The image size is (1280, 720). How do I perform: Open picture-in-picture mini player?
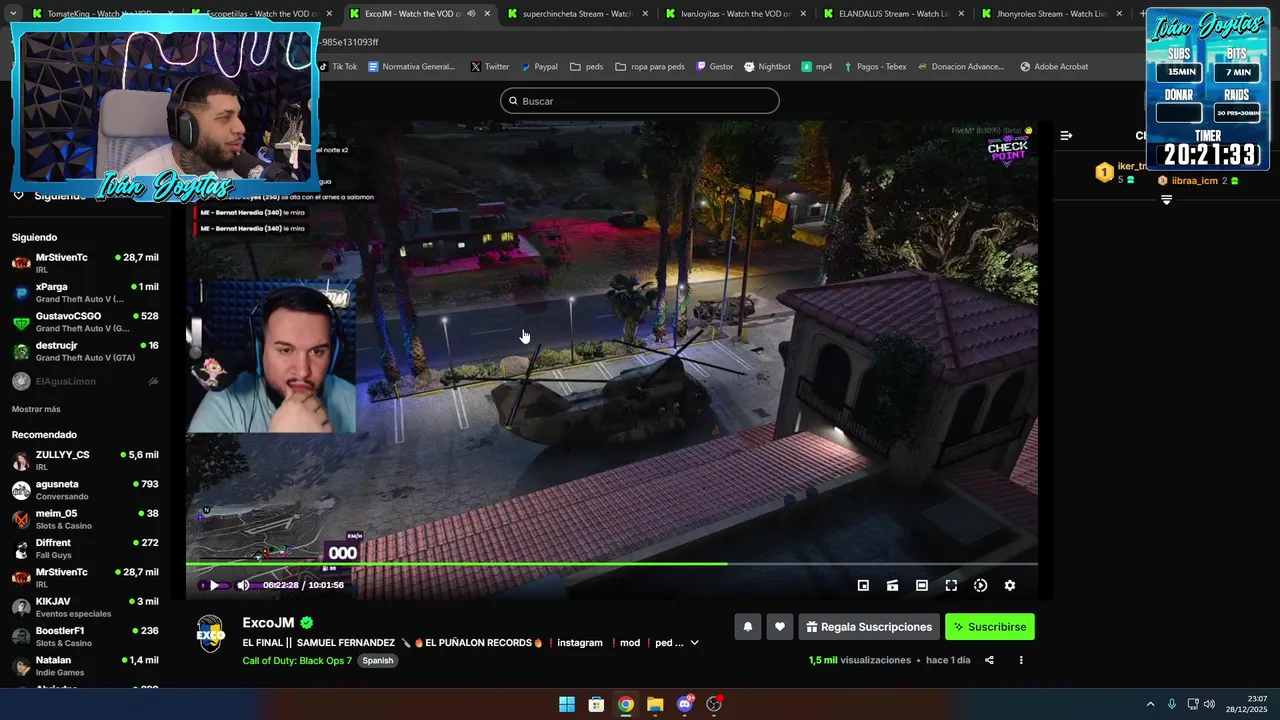[863, 585]
